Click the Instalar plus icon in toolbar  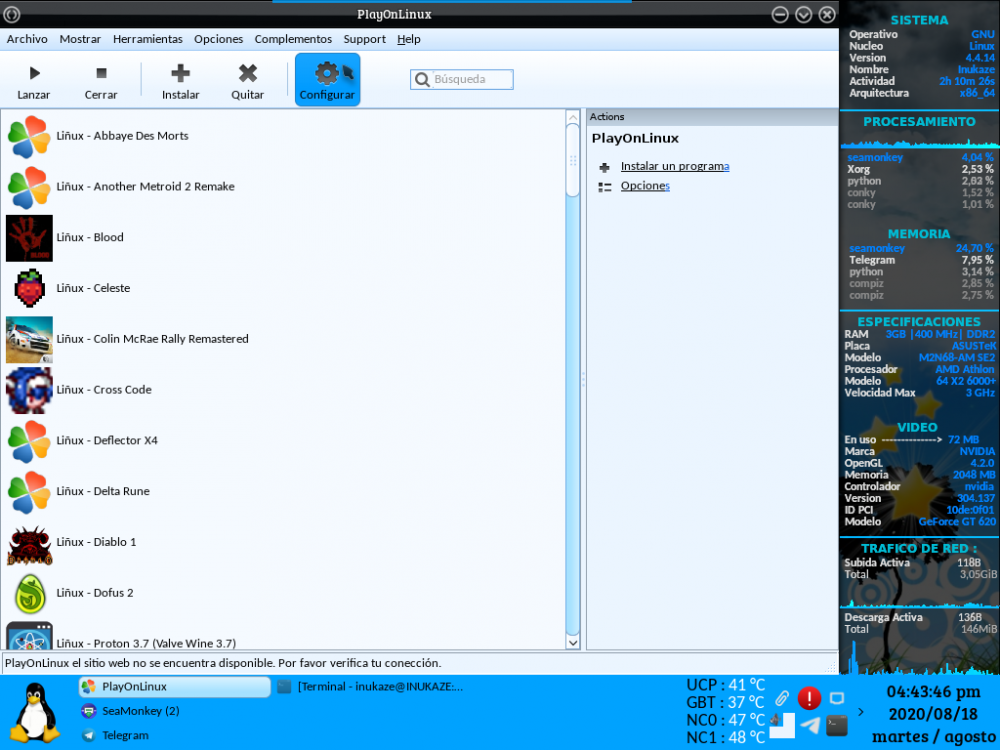[x=180, y=73]
